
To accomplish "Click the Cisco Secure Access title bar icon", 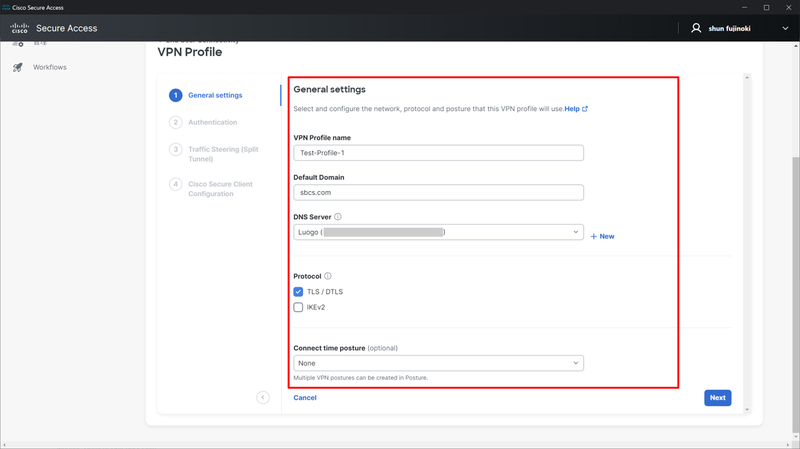I will click(x=6, y=8).
